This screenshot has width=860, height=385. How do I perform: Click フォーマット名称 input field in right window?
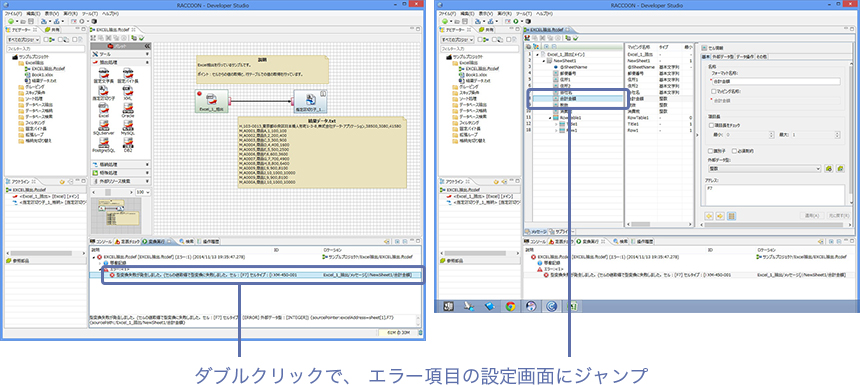pos(776,82)
